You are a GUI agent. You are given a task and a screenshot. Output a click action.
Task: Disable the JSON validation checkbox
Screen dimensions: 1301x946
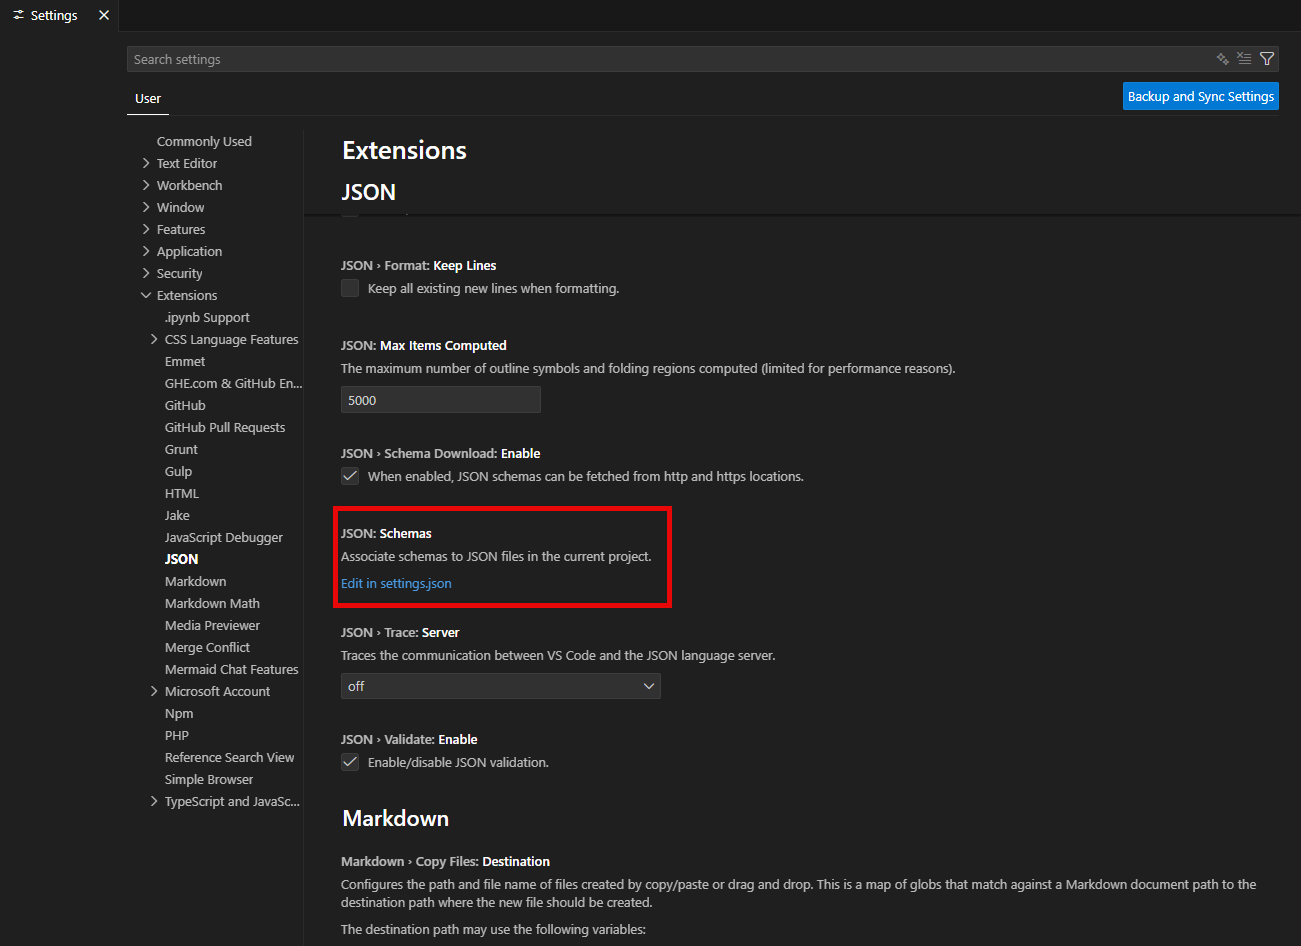click(350, 762)
